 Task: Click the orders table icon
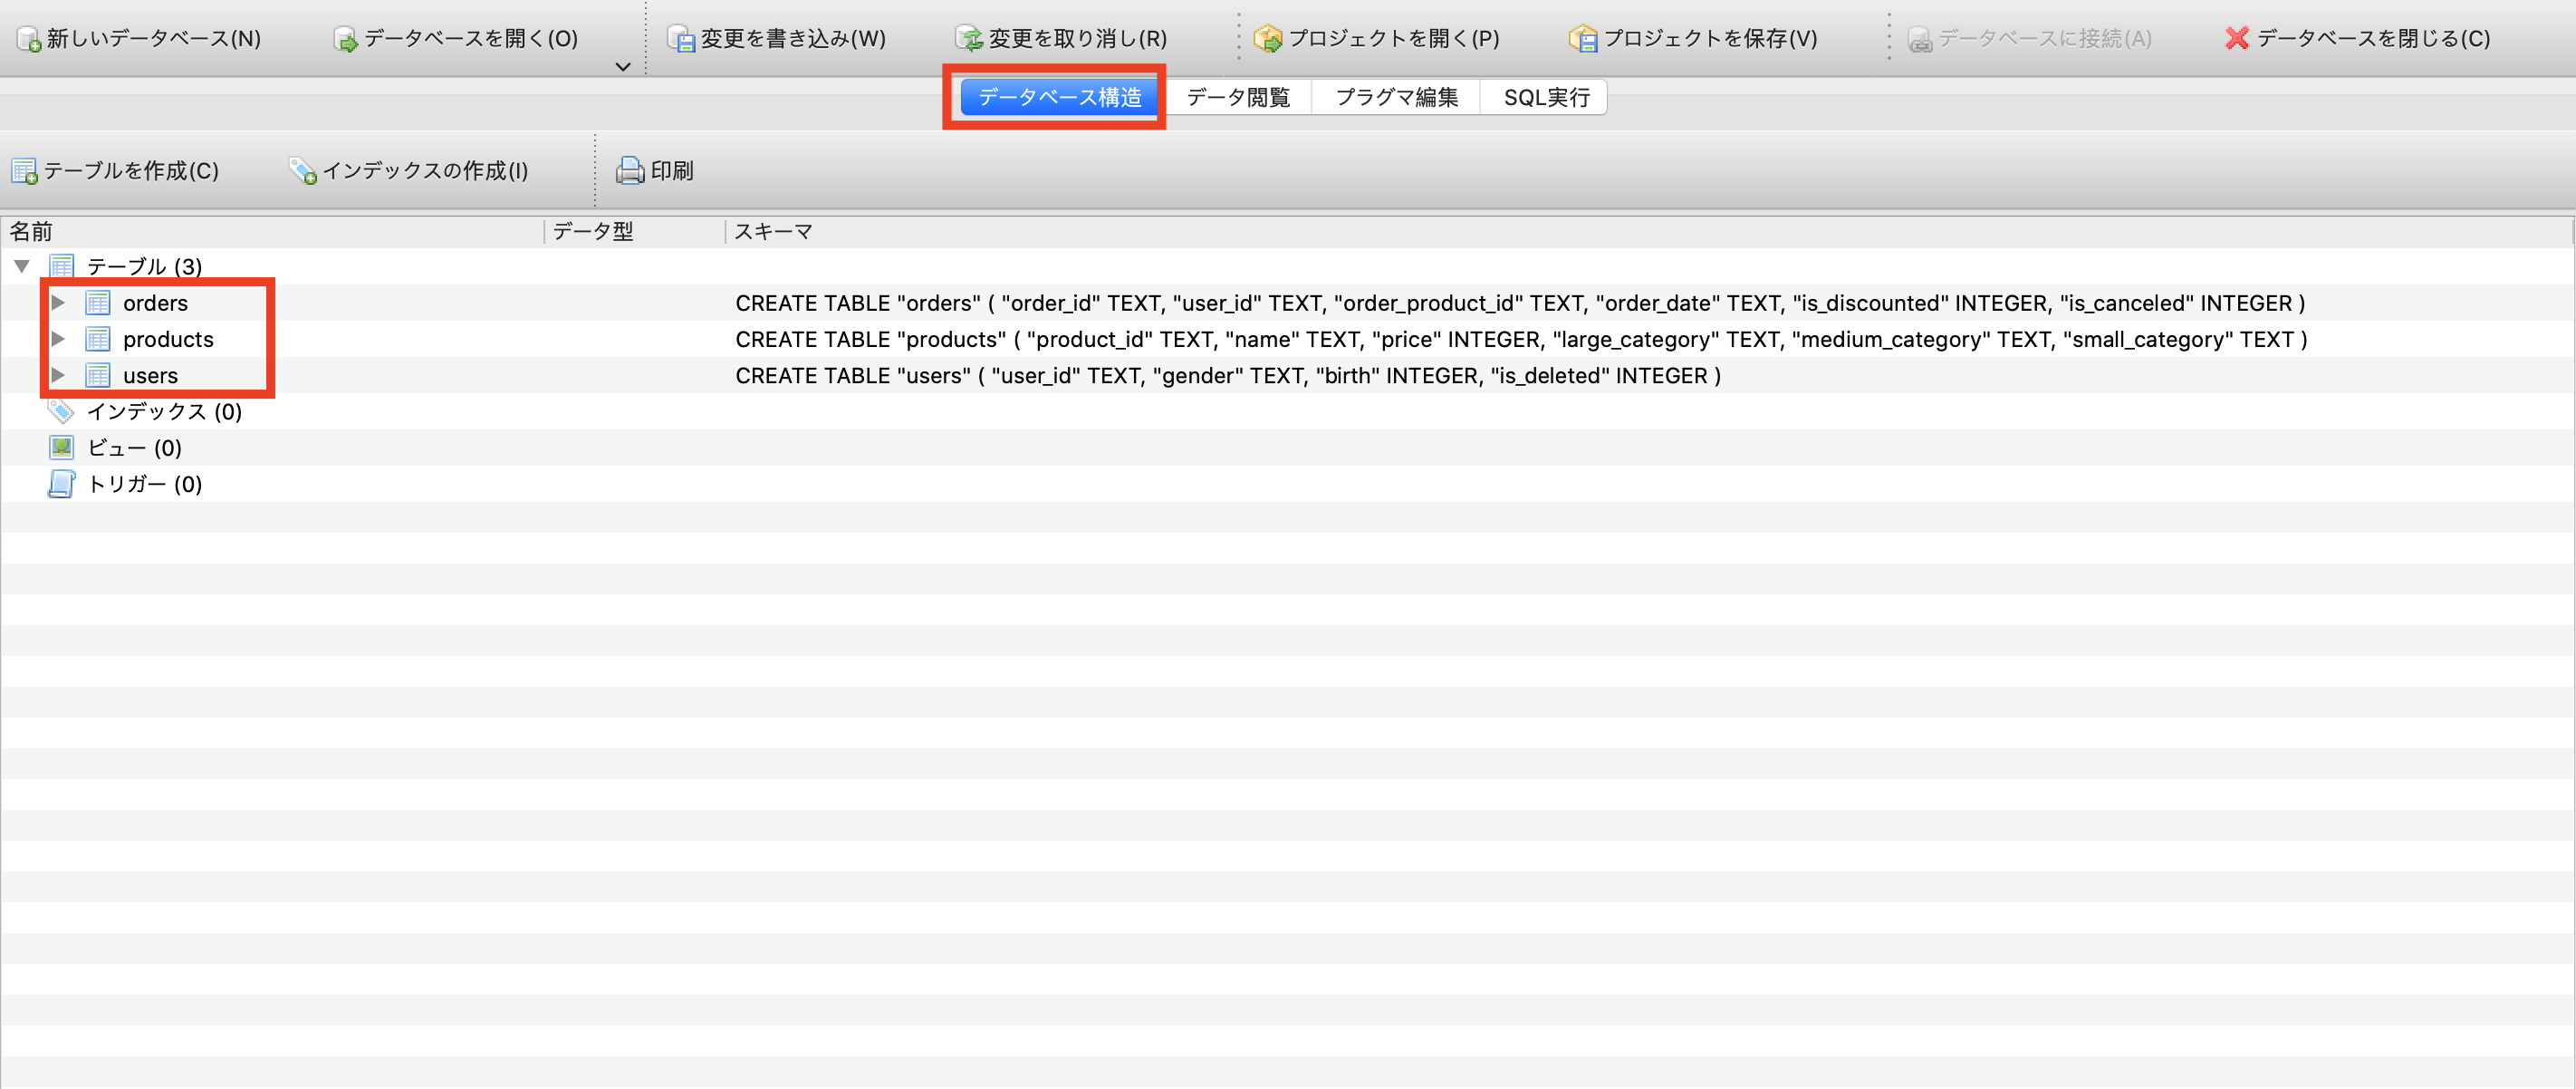tap(98, 303)
